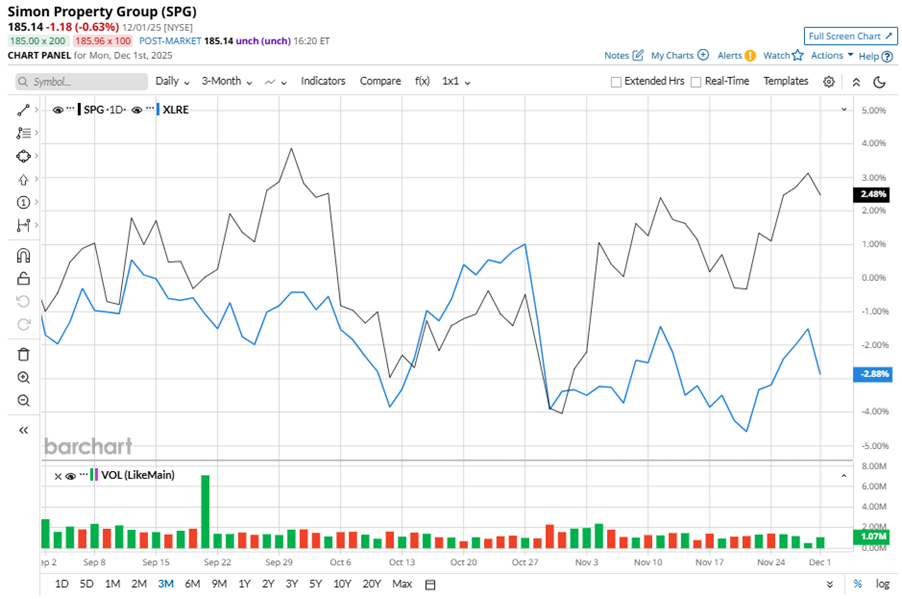Select the 6M time range
Screen dimensions: 902x599
[x=192, y=584]
